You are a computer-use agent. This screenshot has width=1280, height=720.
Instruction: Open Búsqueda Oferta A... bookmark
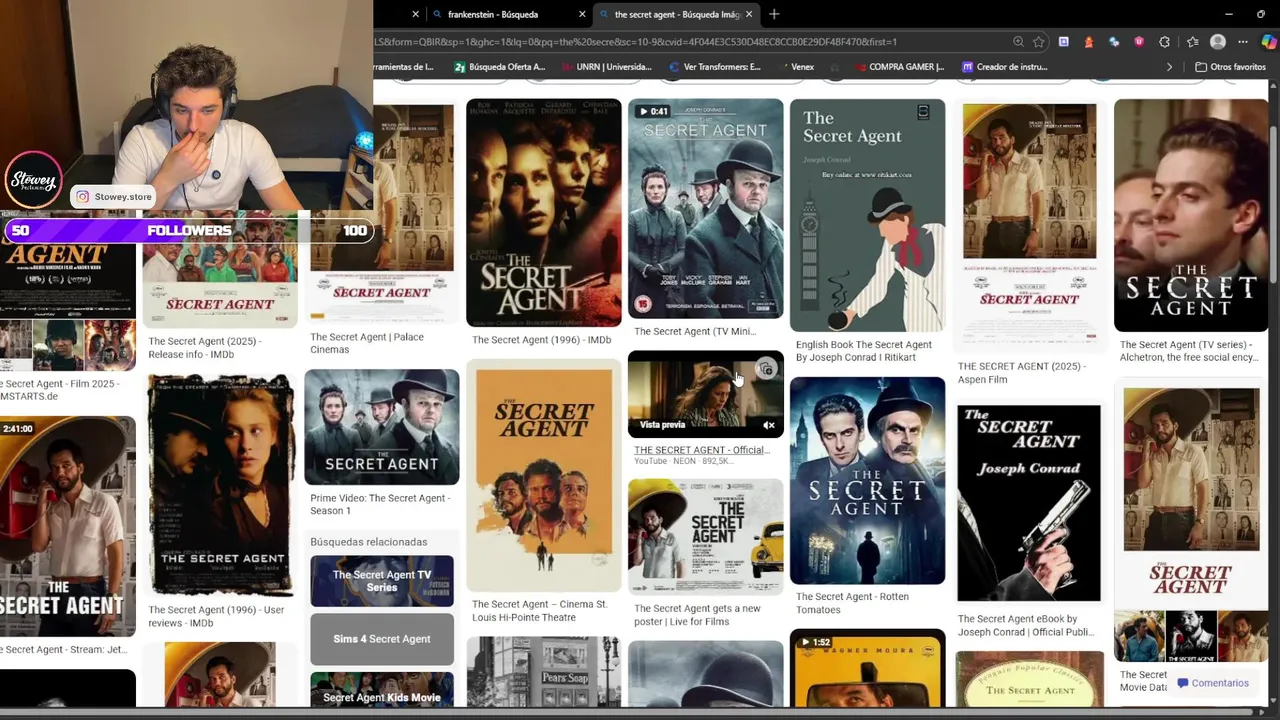(499, 67)
